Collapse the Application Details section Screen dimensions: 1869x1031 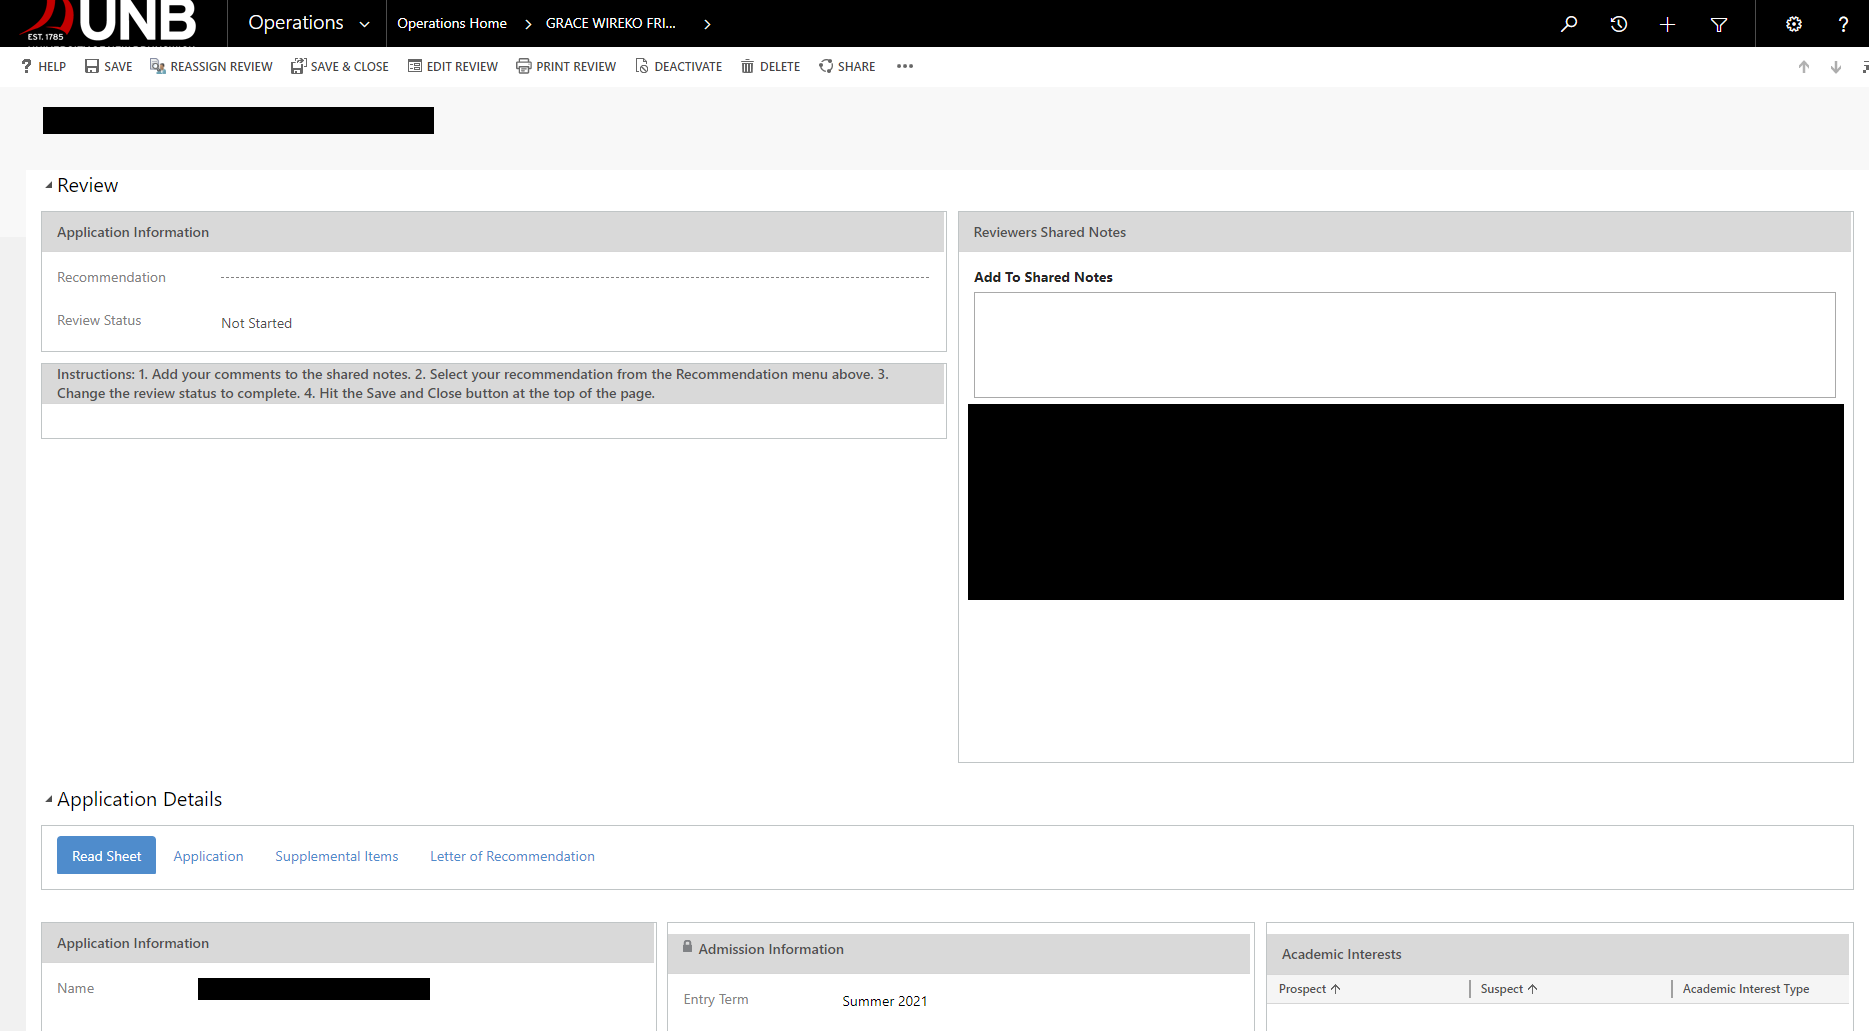[49, 799]
